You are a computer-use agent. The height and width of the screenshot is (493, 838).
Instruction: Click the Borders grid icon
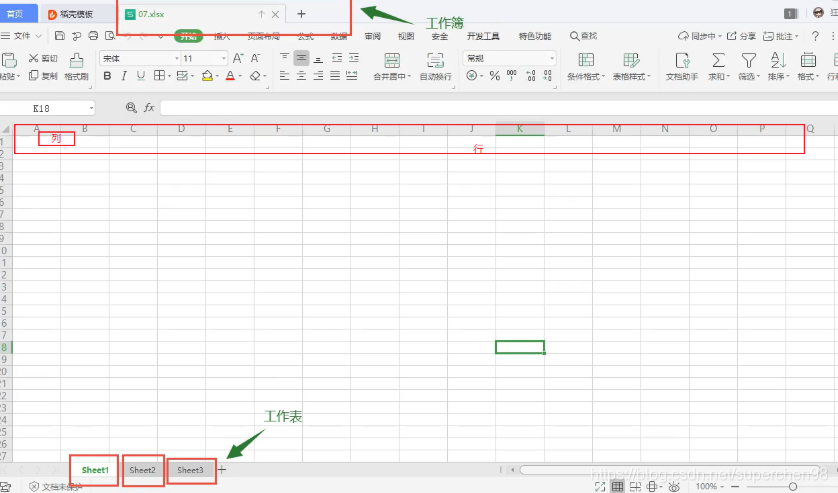[x=159, y=76]
